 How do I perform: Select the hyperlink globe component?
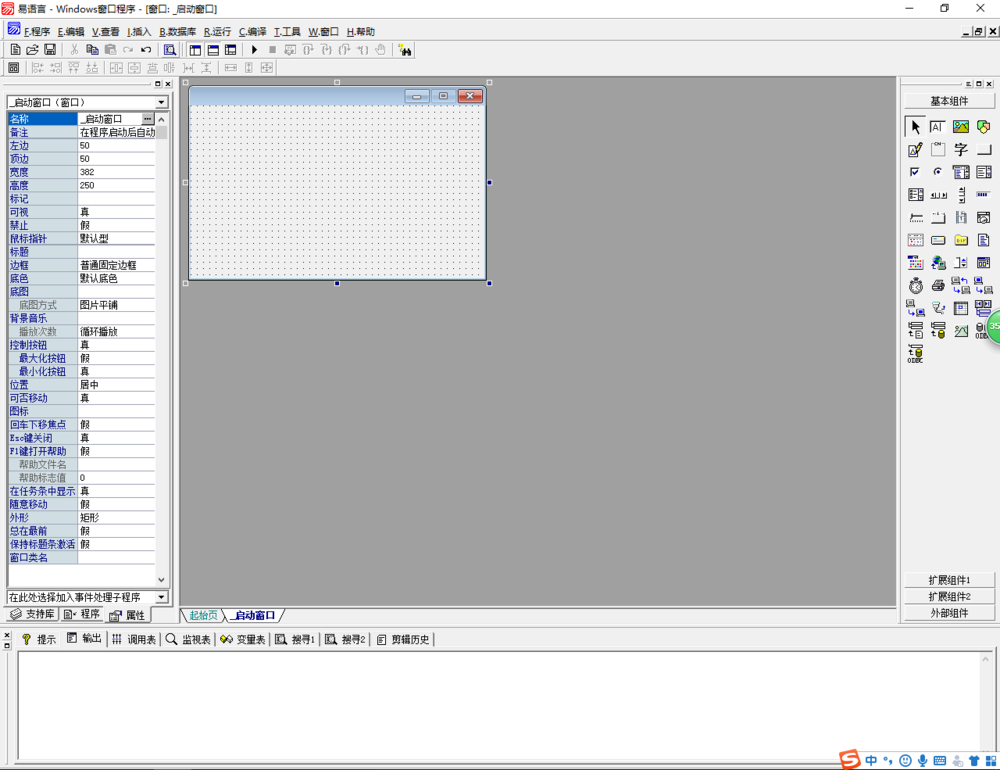click(938, 263)
